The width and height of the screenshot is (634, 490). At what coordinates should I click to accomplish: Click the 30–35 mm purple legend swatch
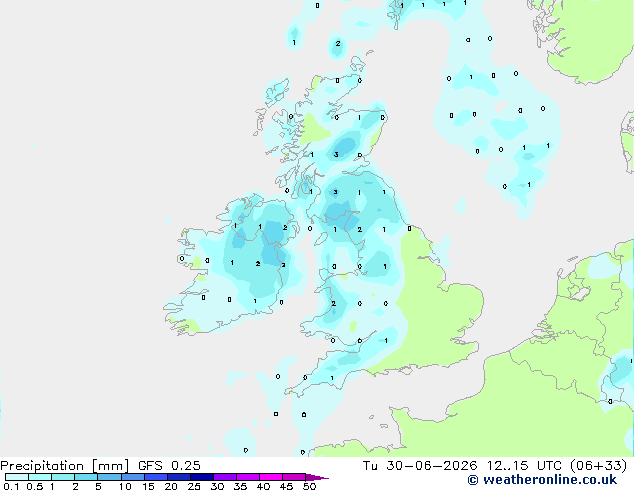coord(225,477)
